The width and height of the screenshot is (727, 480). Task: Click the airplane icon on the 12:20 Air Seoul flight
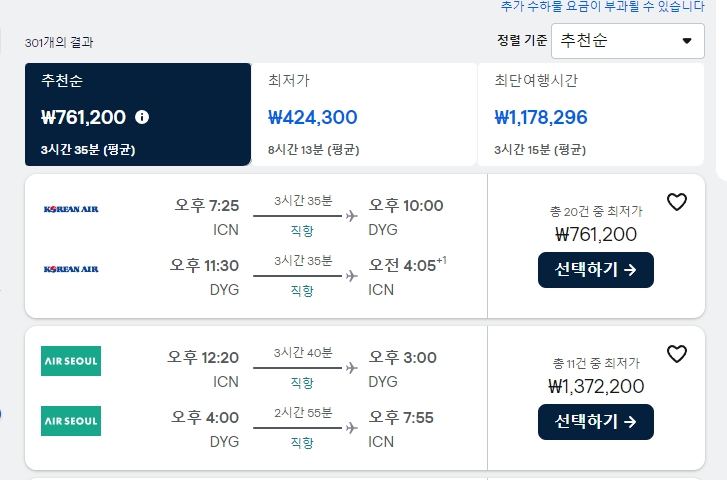(x=352, y=368)
